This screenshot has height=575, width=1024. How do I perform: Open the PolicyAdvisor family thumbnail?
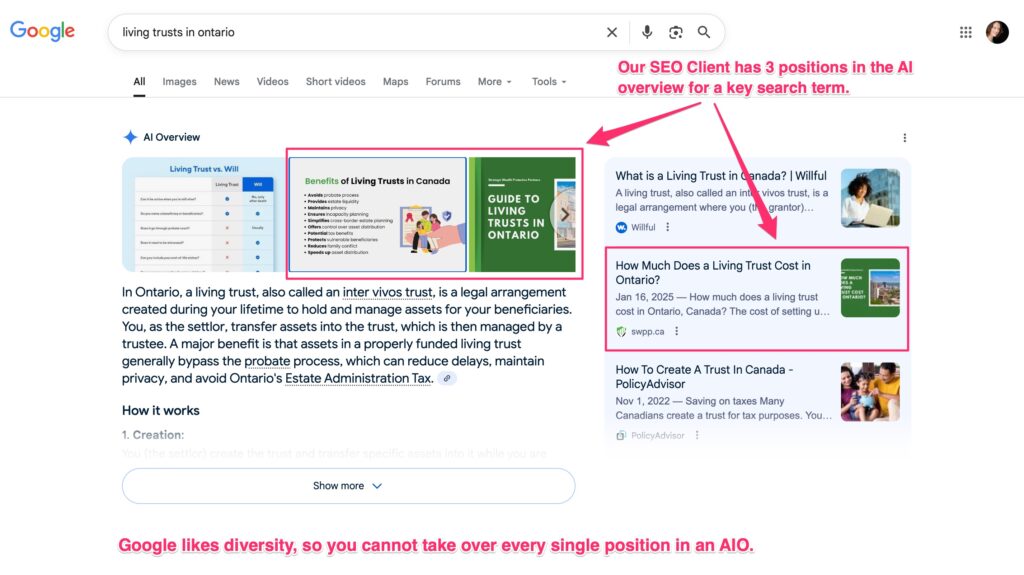click(x=870, y=392)
